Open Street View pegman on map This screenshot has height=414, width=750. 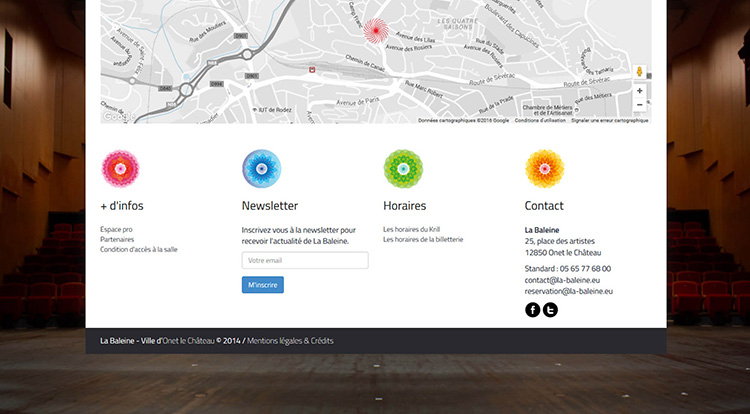point(639,72)
